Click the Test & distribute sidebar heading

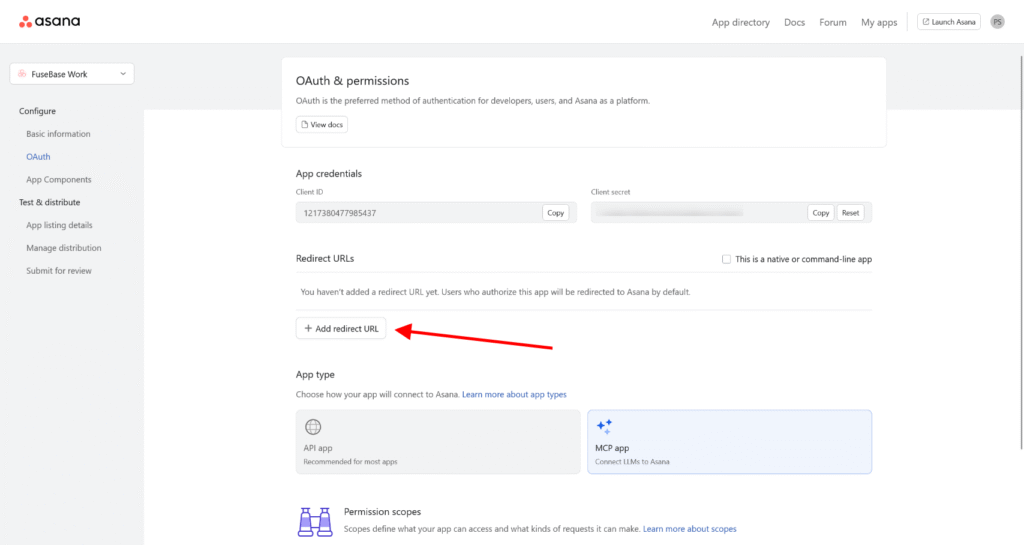(50, 202)
